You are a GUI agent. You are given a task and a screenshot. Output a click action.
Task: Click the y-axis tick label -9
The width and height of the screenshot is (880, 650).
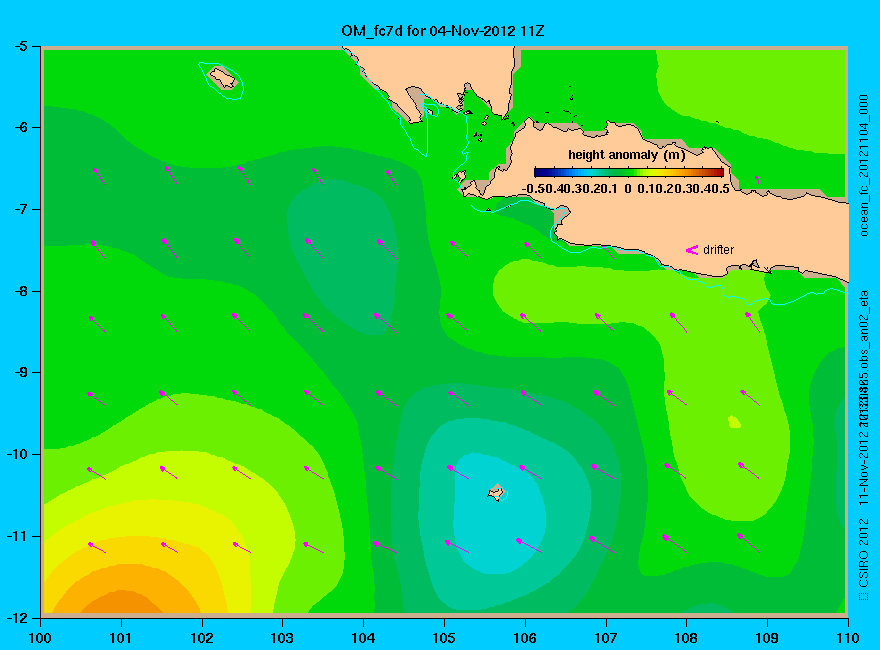click(x=20, y=372)
